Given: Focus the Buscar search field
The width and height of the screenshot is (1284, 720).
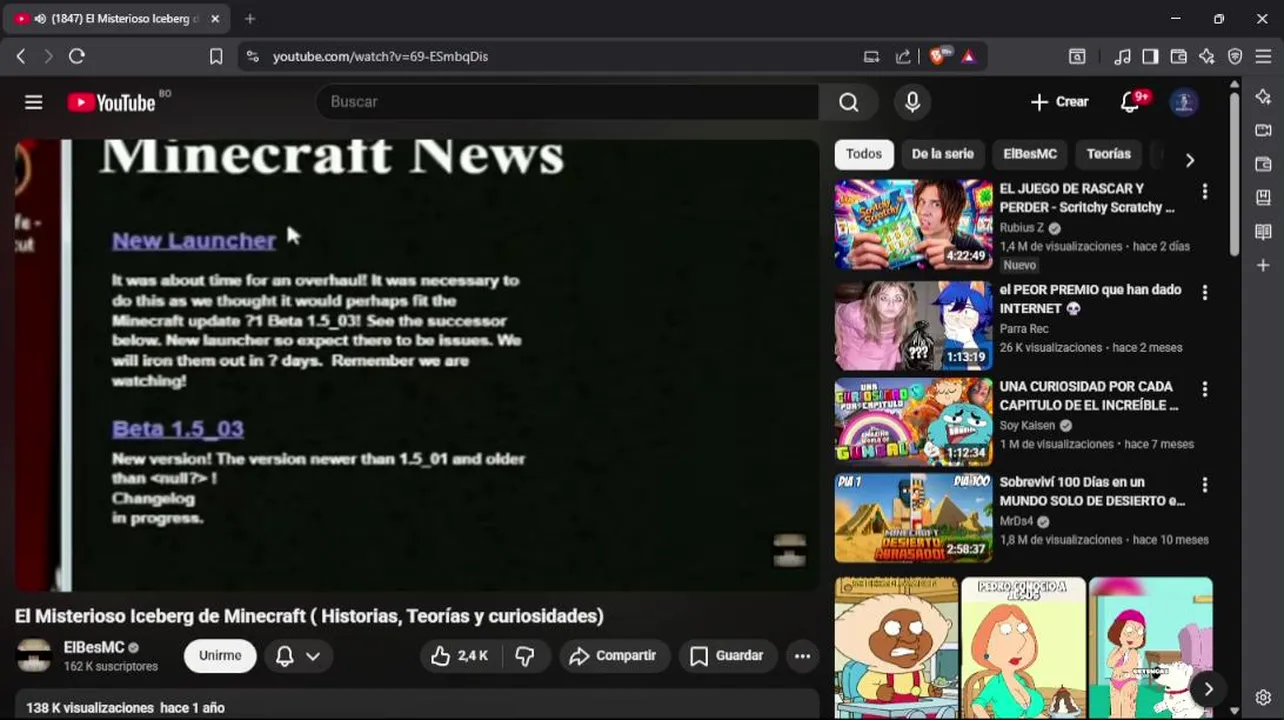Looking at the screenshot, I should [568, 102].
